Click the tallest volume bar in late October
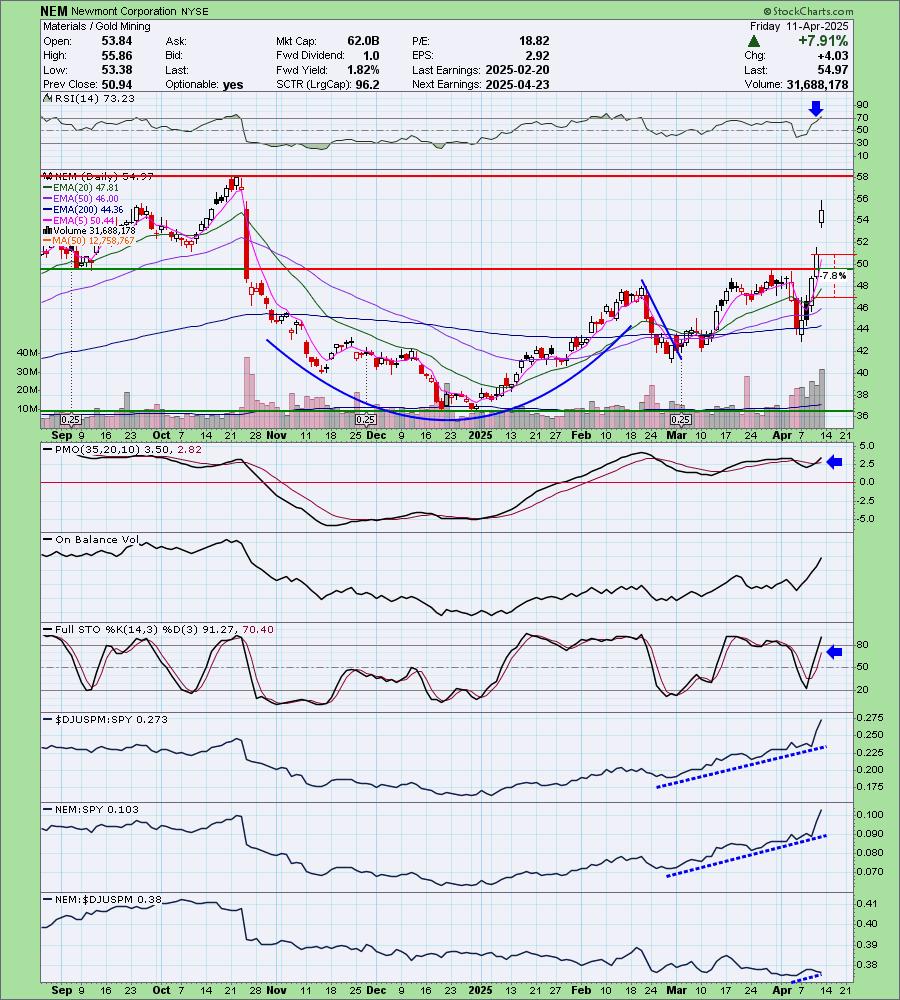900x1000 pixels. [x=246, y=393]
